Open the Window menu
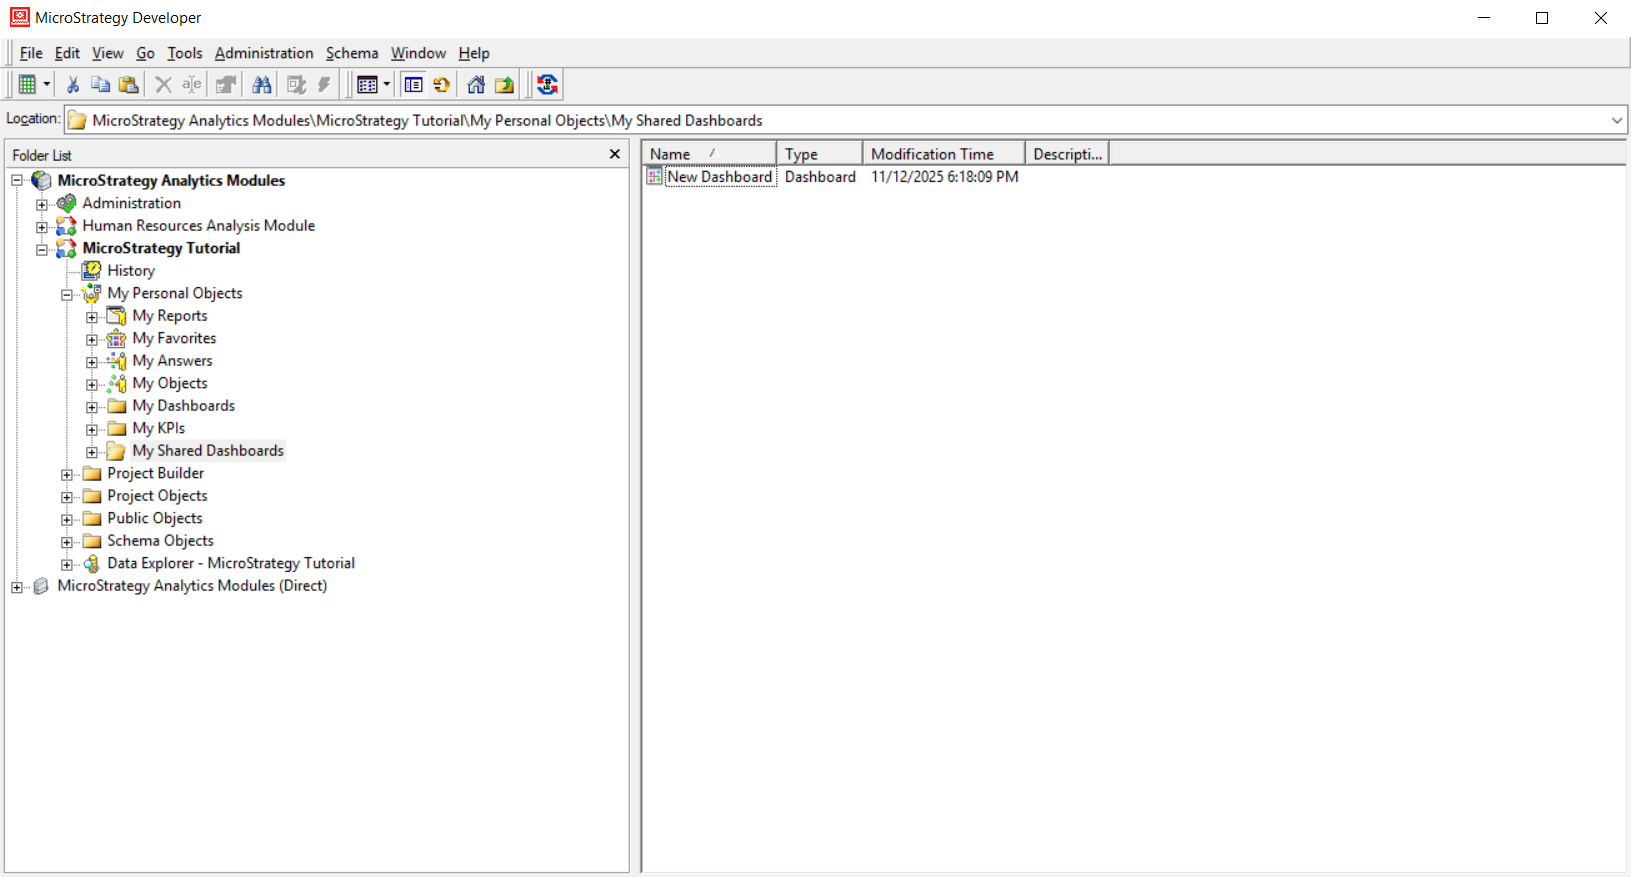1631x877 pixels. click(x=418, y=53)
